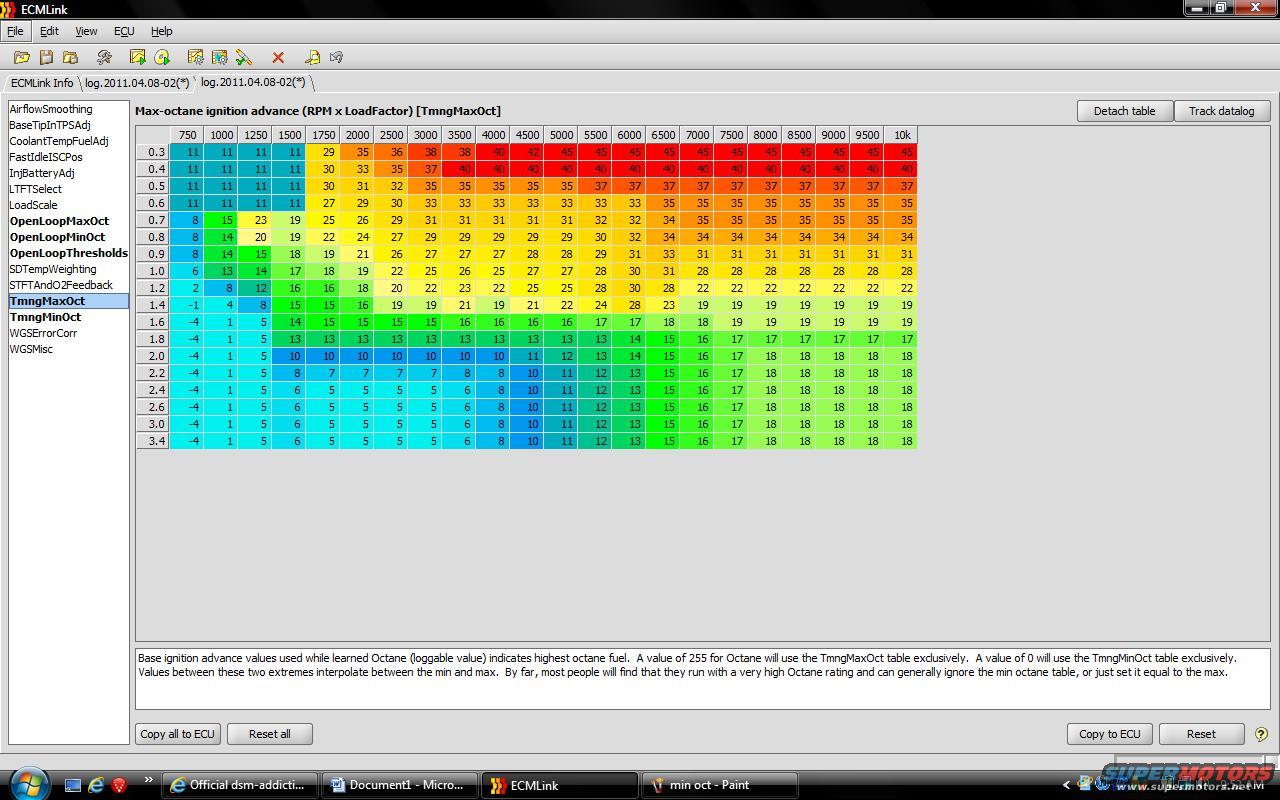Show hidden system tray icons arrow
Viewport: 1280px width, 800px height.
[1066, 785]
